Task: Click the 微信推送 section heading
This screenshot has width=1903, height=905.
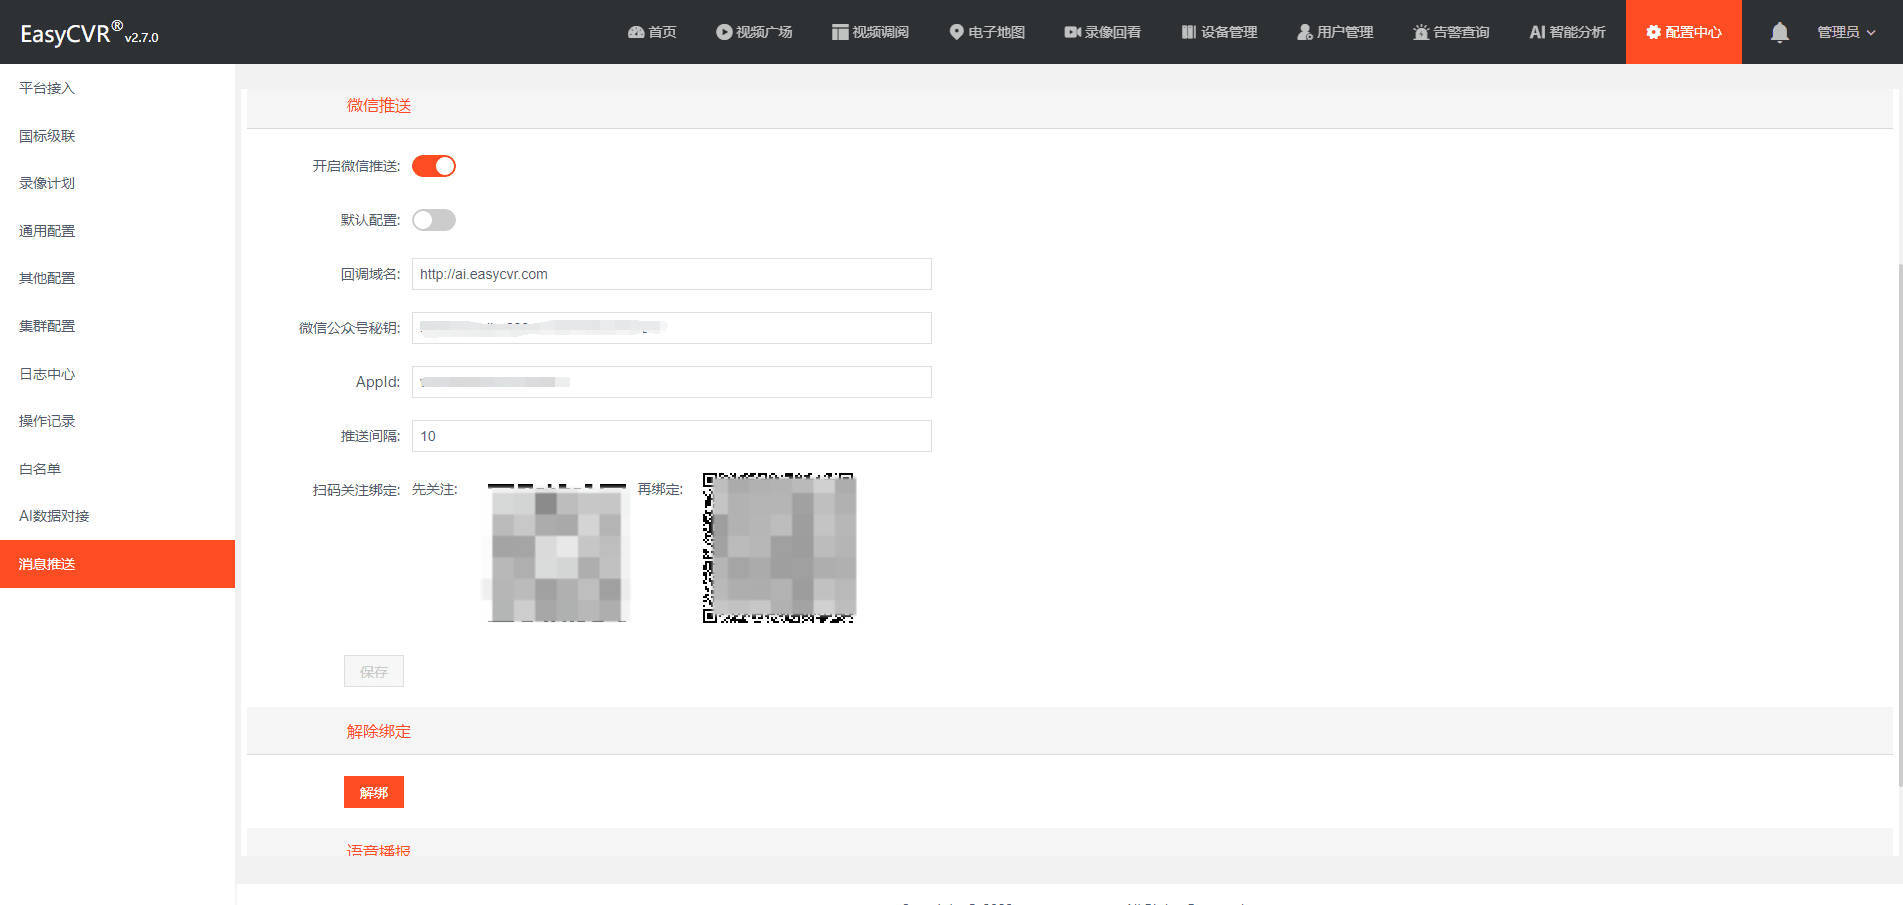Action: point(379,106)
